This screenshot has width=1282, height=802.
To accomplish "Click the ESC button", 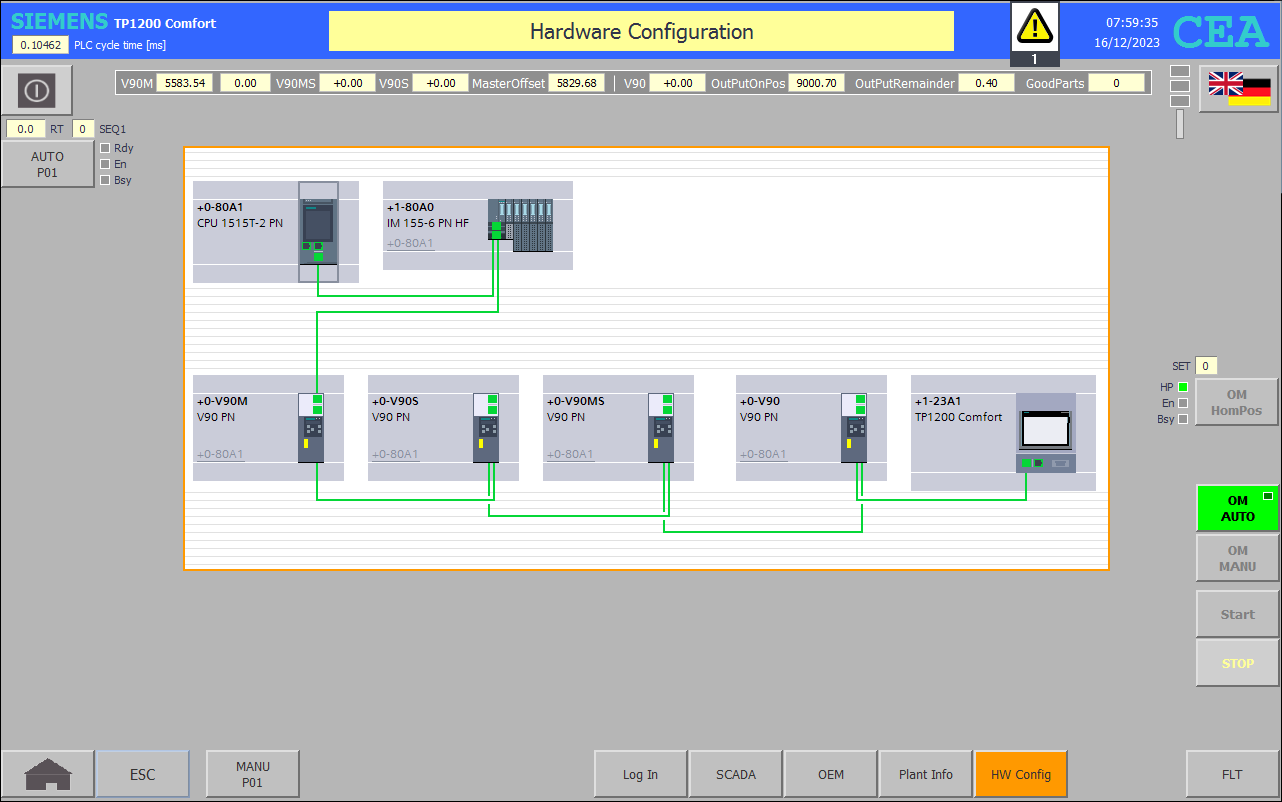I will tap(143, 774).
